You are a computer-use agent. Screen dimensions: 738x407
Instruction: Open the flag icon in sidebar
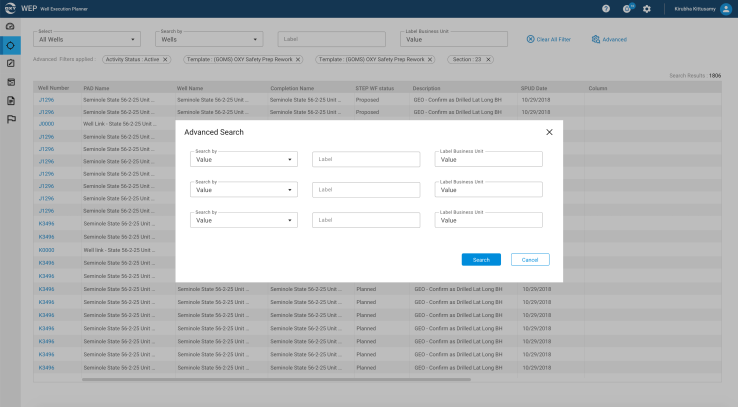(11, 120)
